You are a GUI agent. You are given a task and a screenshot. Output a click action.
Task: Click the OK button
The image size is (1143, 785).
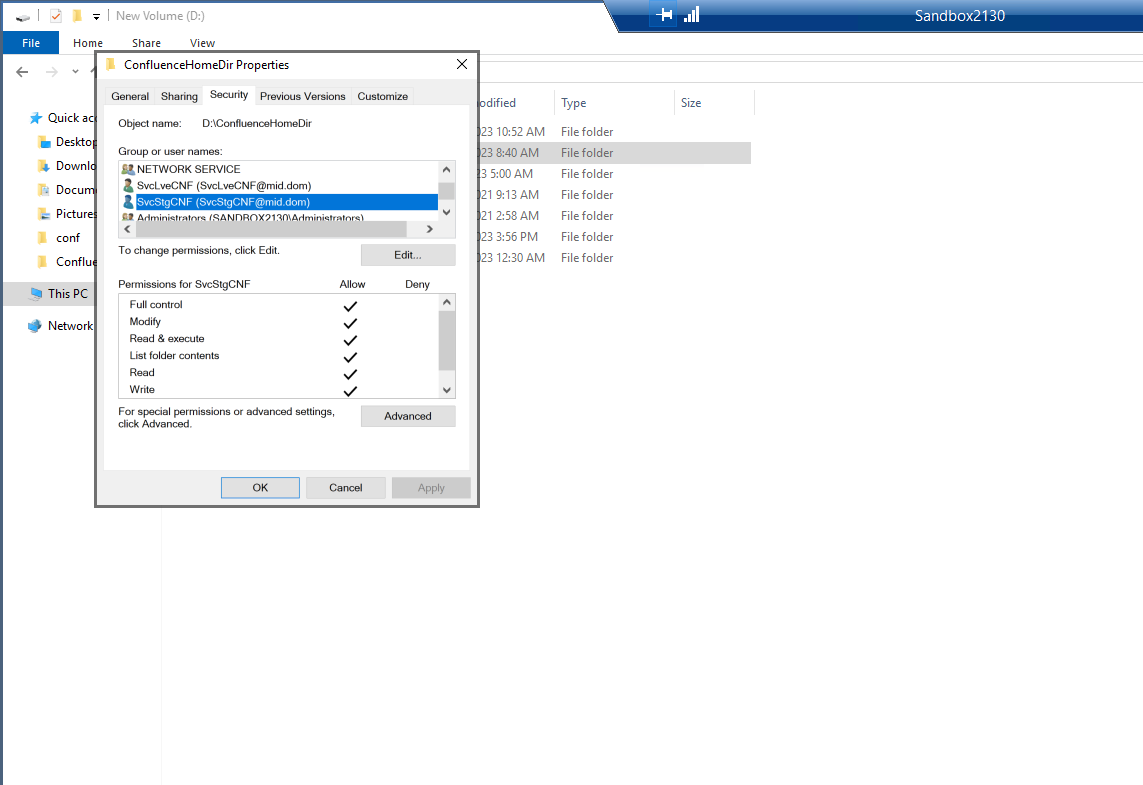(260, 488)
